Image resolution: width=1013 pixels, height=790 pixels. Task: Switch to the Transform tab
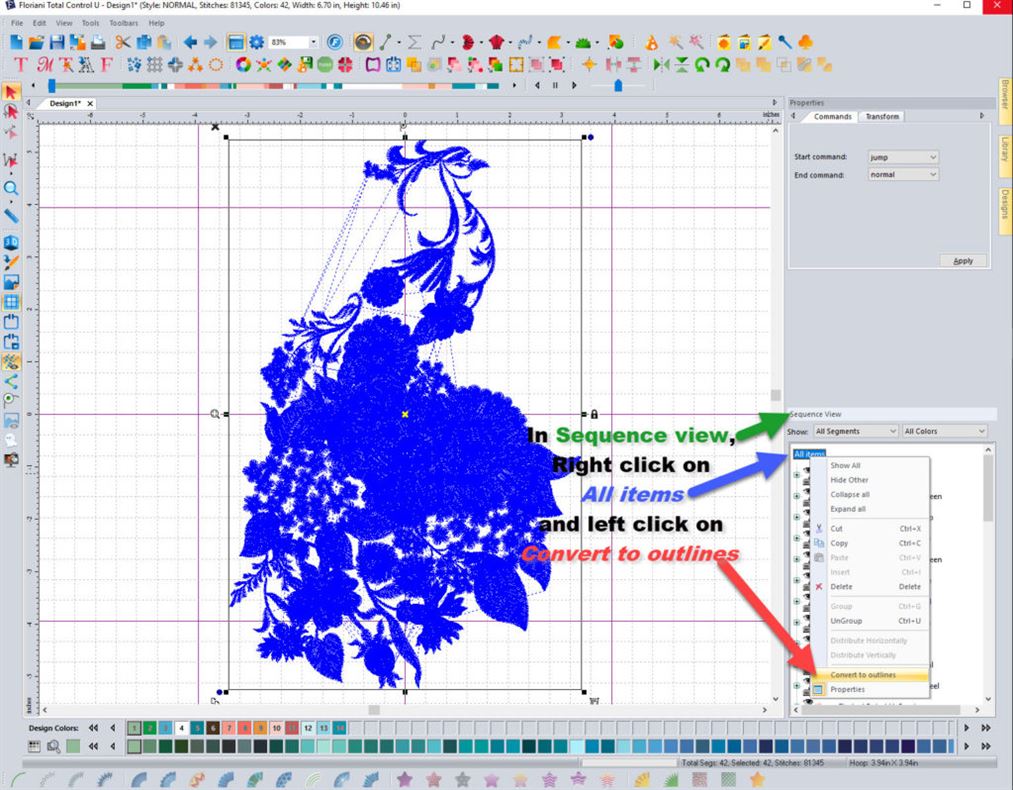point(881,116)
